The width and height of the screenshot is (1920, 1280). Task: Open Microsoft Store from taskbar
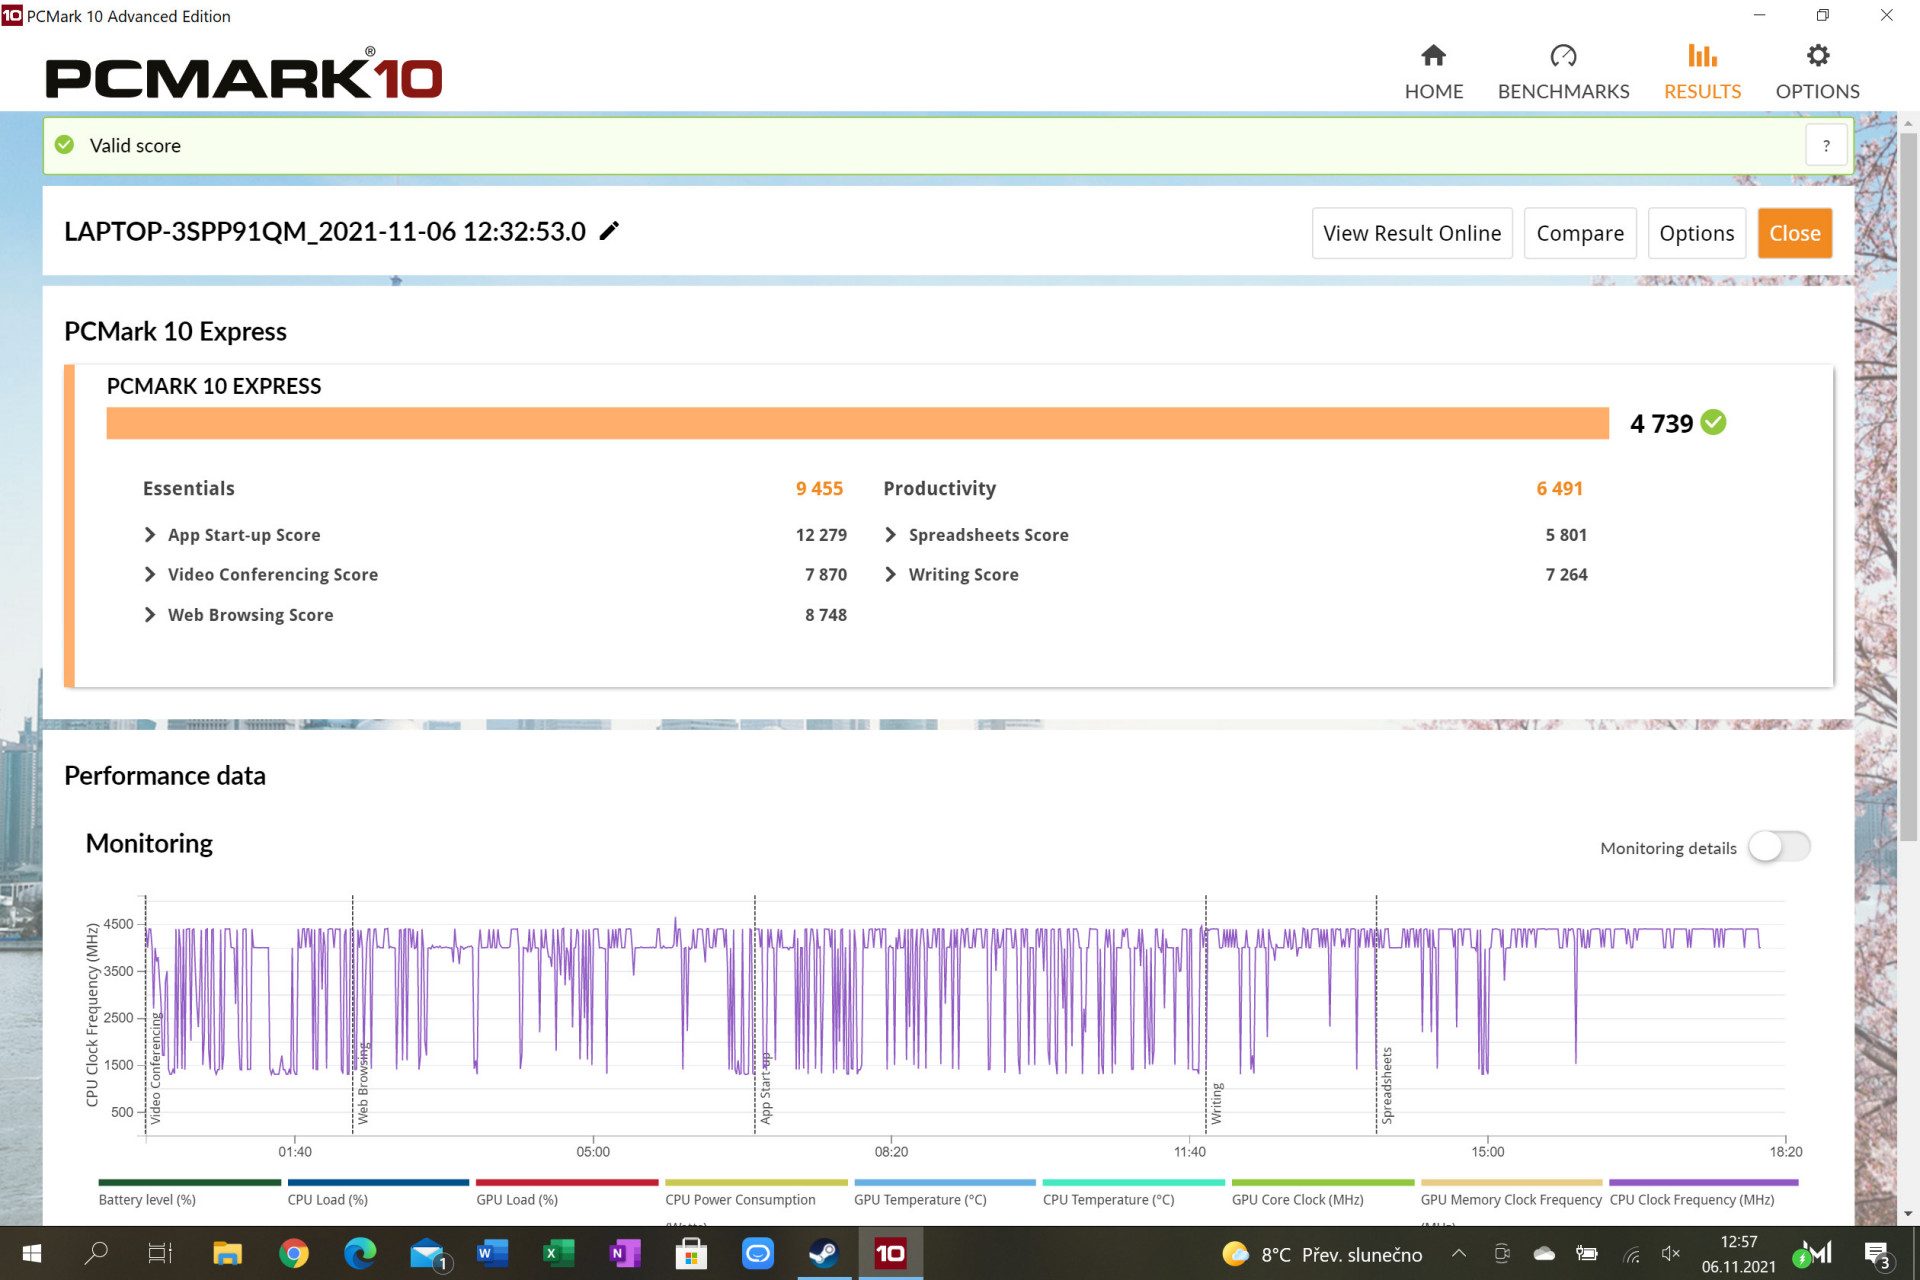coord(691,1253)
